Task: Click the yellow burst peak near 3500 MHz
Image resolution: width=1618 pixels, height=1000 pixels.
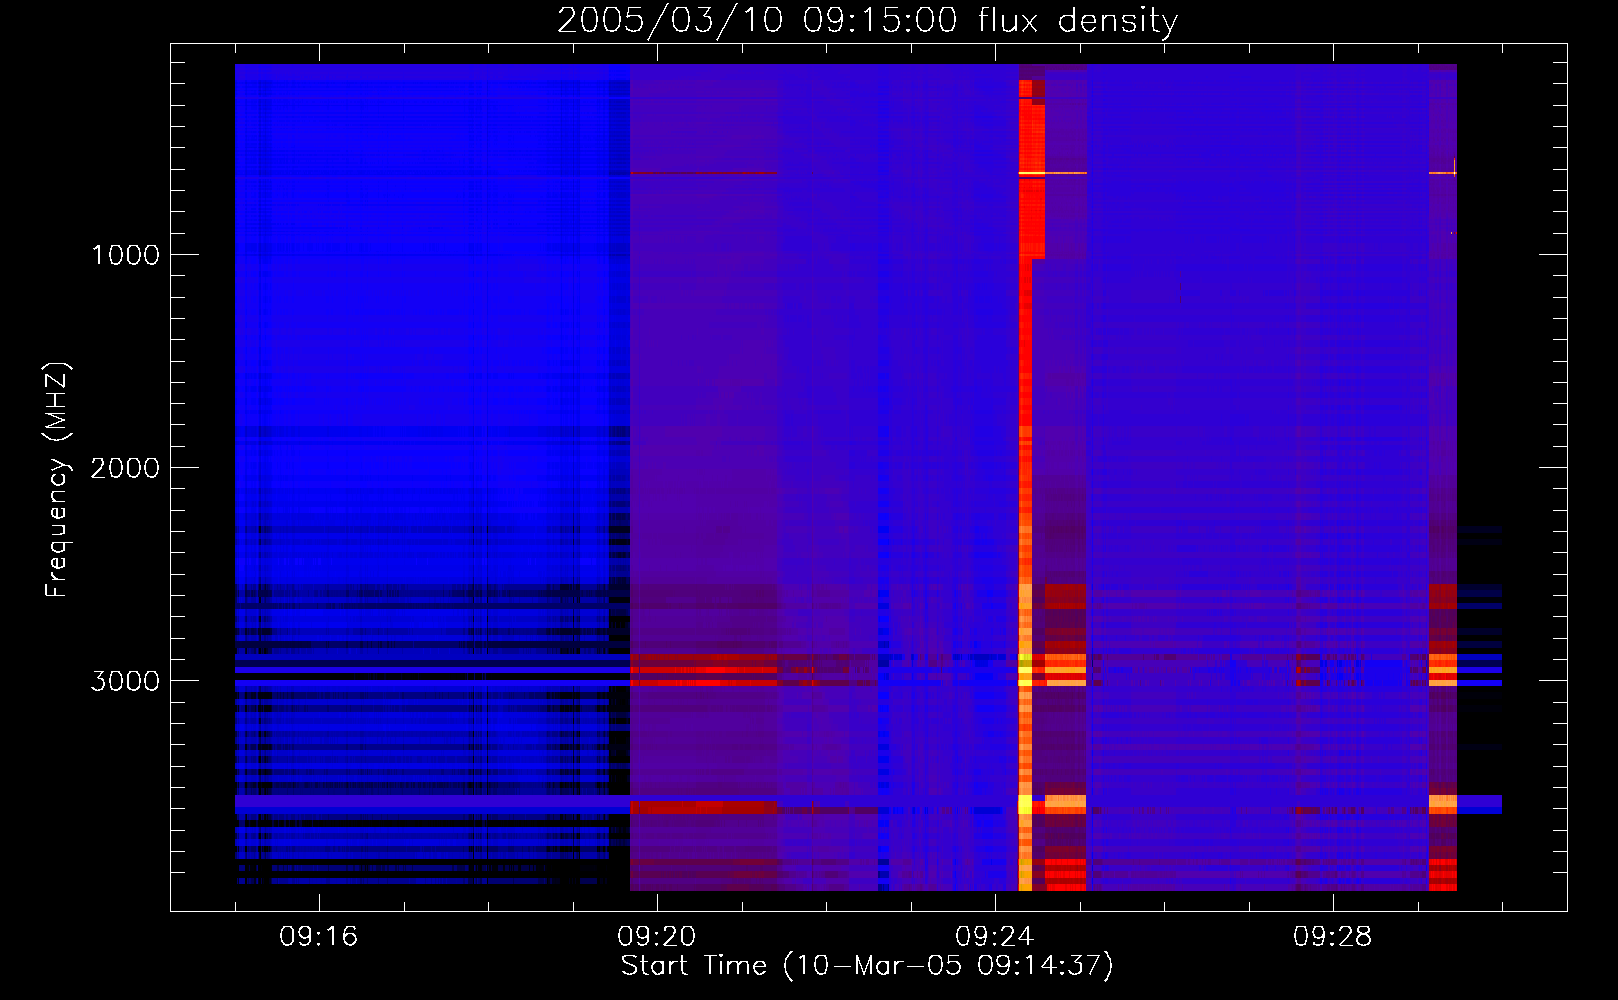Action: pyautogui.click(x=1025, y=803)
